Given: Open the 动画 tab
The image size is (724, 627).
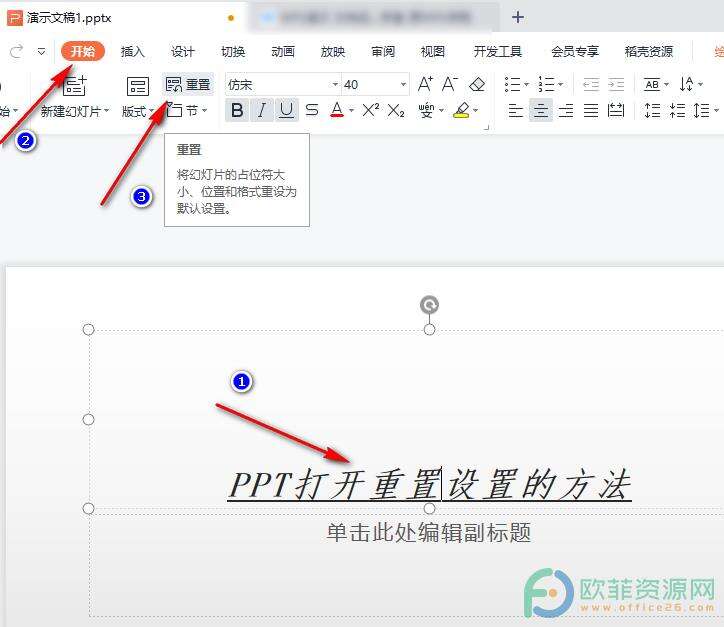Looking at the screenshot, I should (x=283, y=52).
